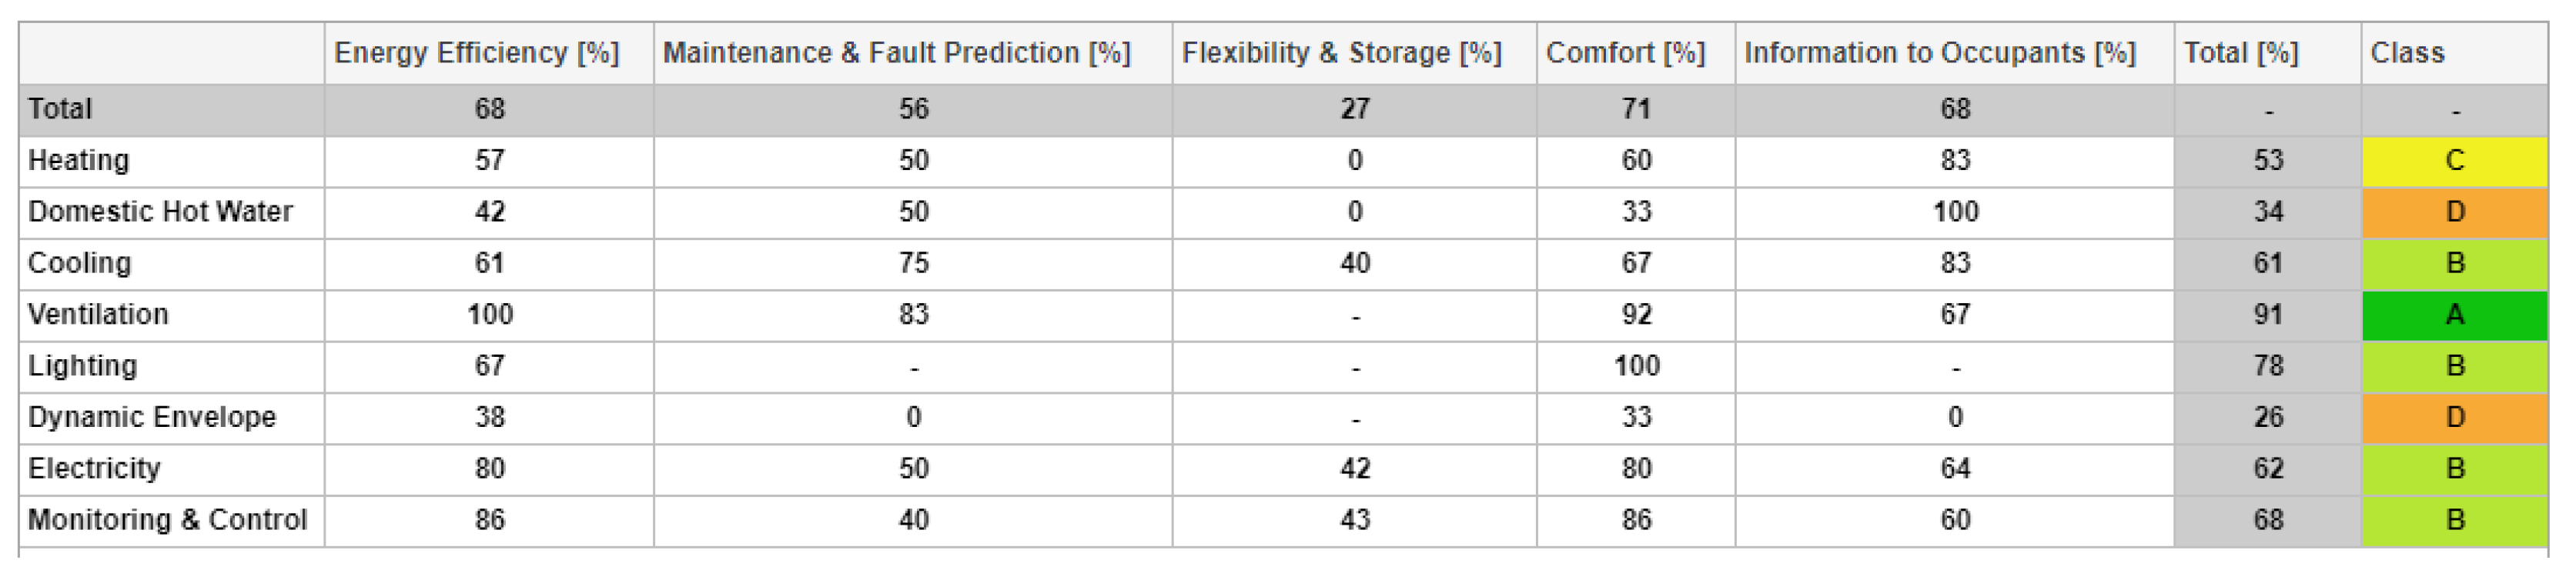Click the Lighting total value 78
Viewport: 2576px width, 570px height.
2267,366
